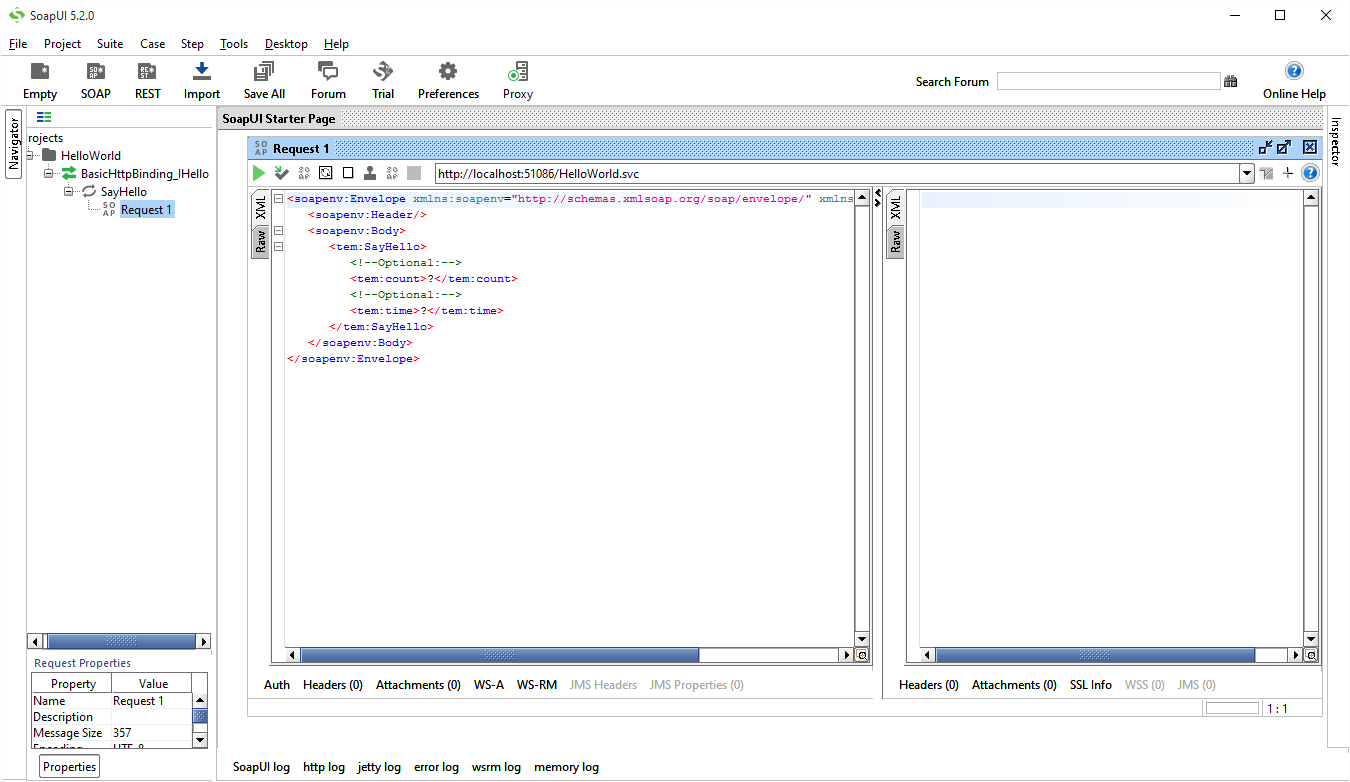The width and height of the screenshot is (1350, 782).
Task: Select Request 1 in the navigator tree
Action: 147,210
